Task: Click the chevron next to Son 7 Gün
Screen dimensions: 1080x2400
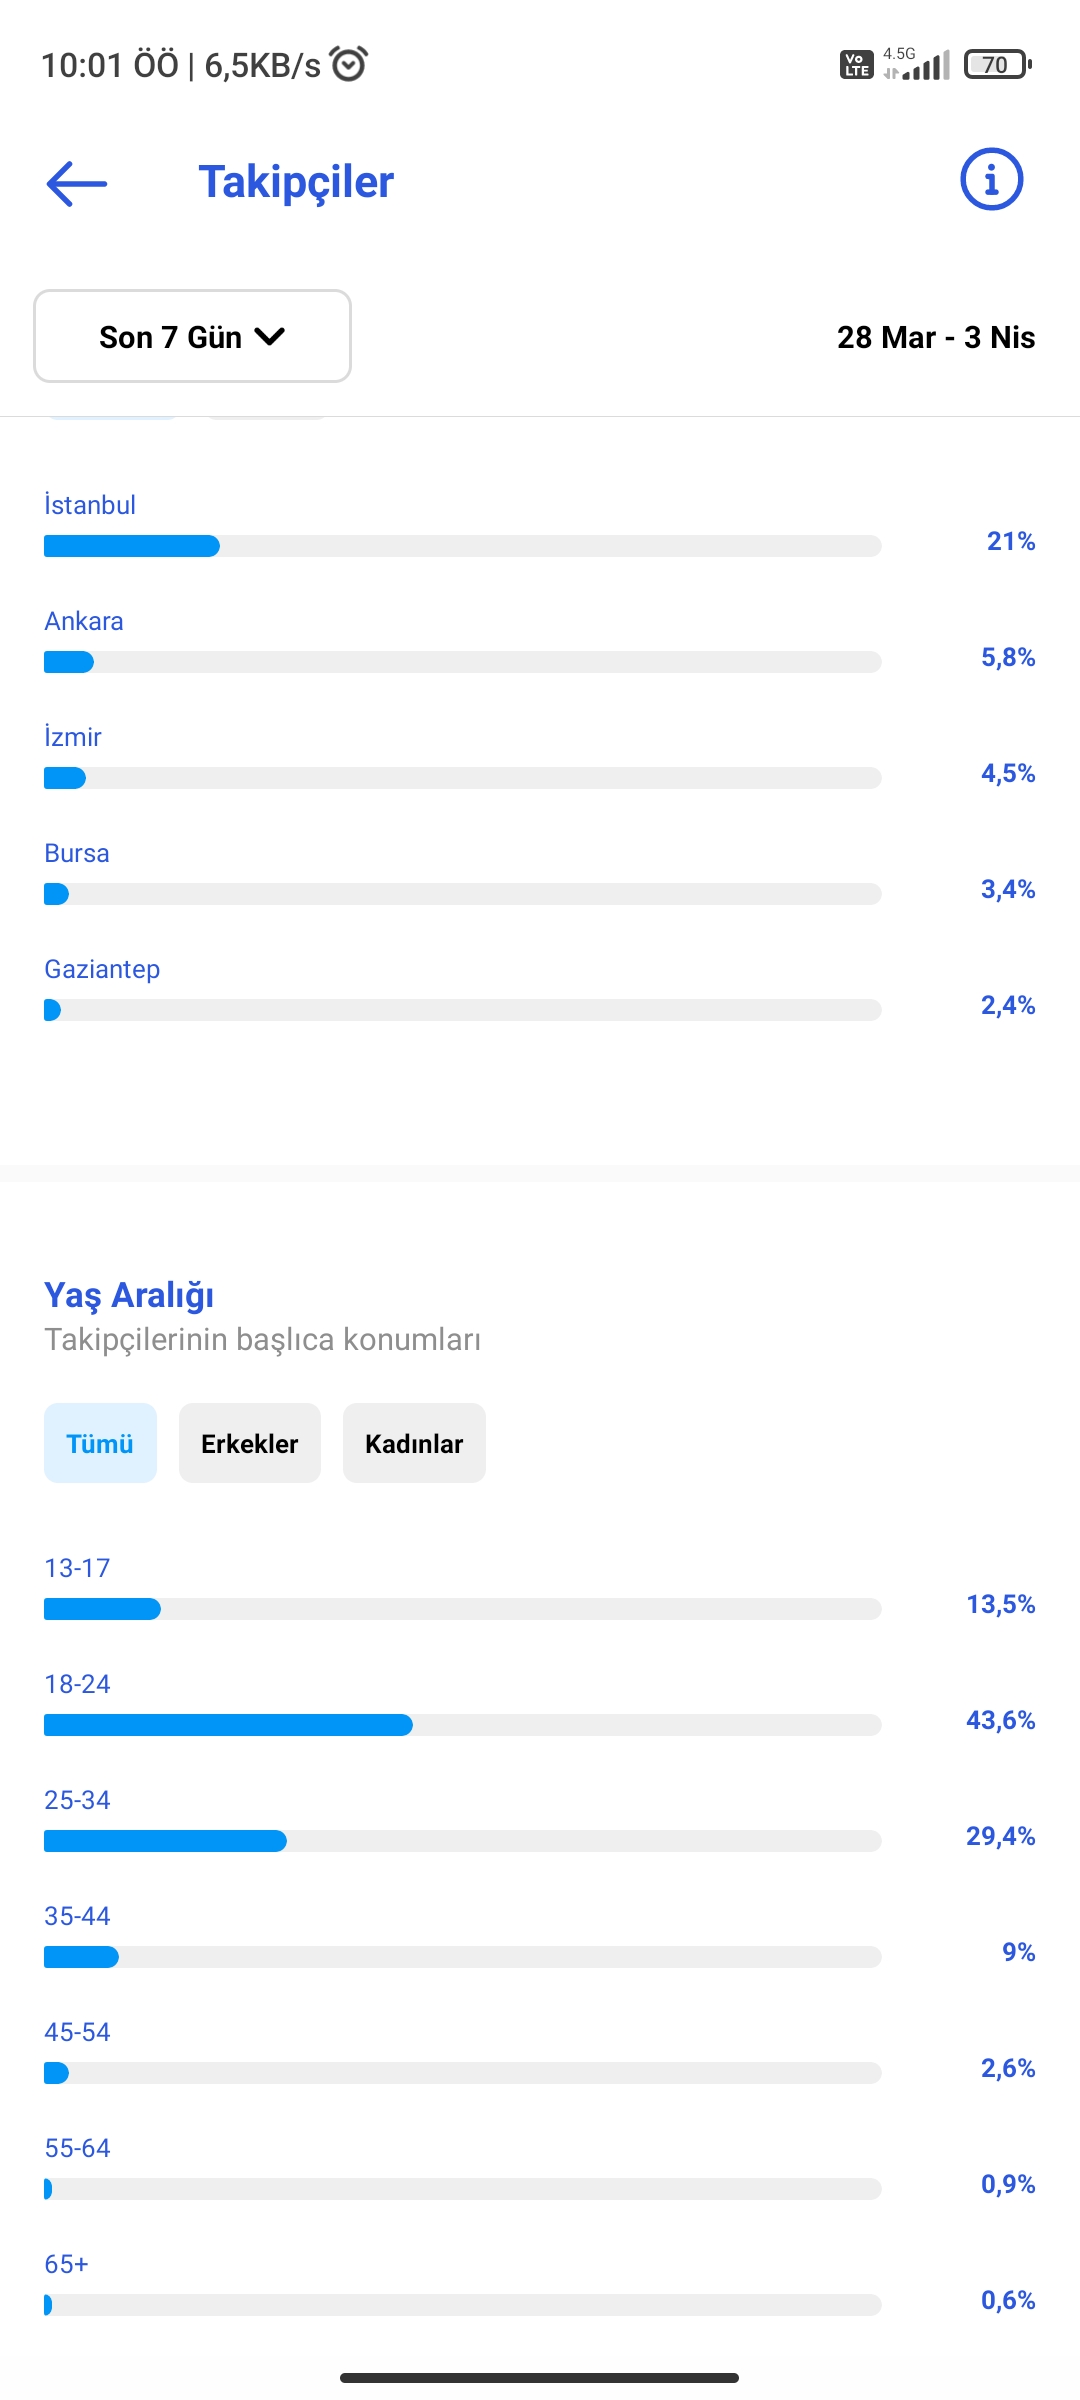Action: coord(270,337)
